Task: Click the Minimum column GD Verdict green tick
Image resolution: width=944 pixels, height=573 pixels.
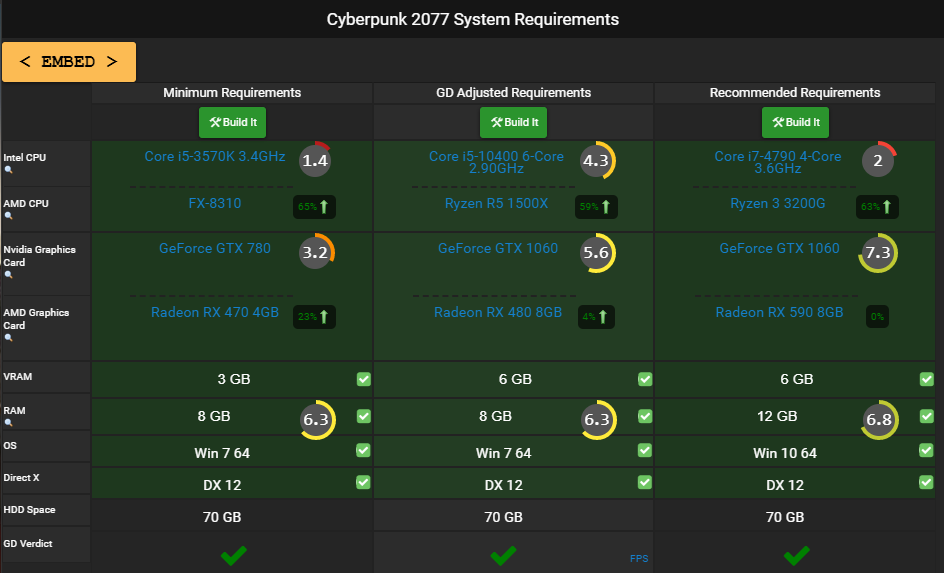Action: (x=234, y=555)
